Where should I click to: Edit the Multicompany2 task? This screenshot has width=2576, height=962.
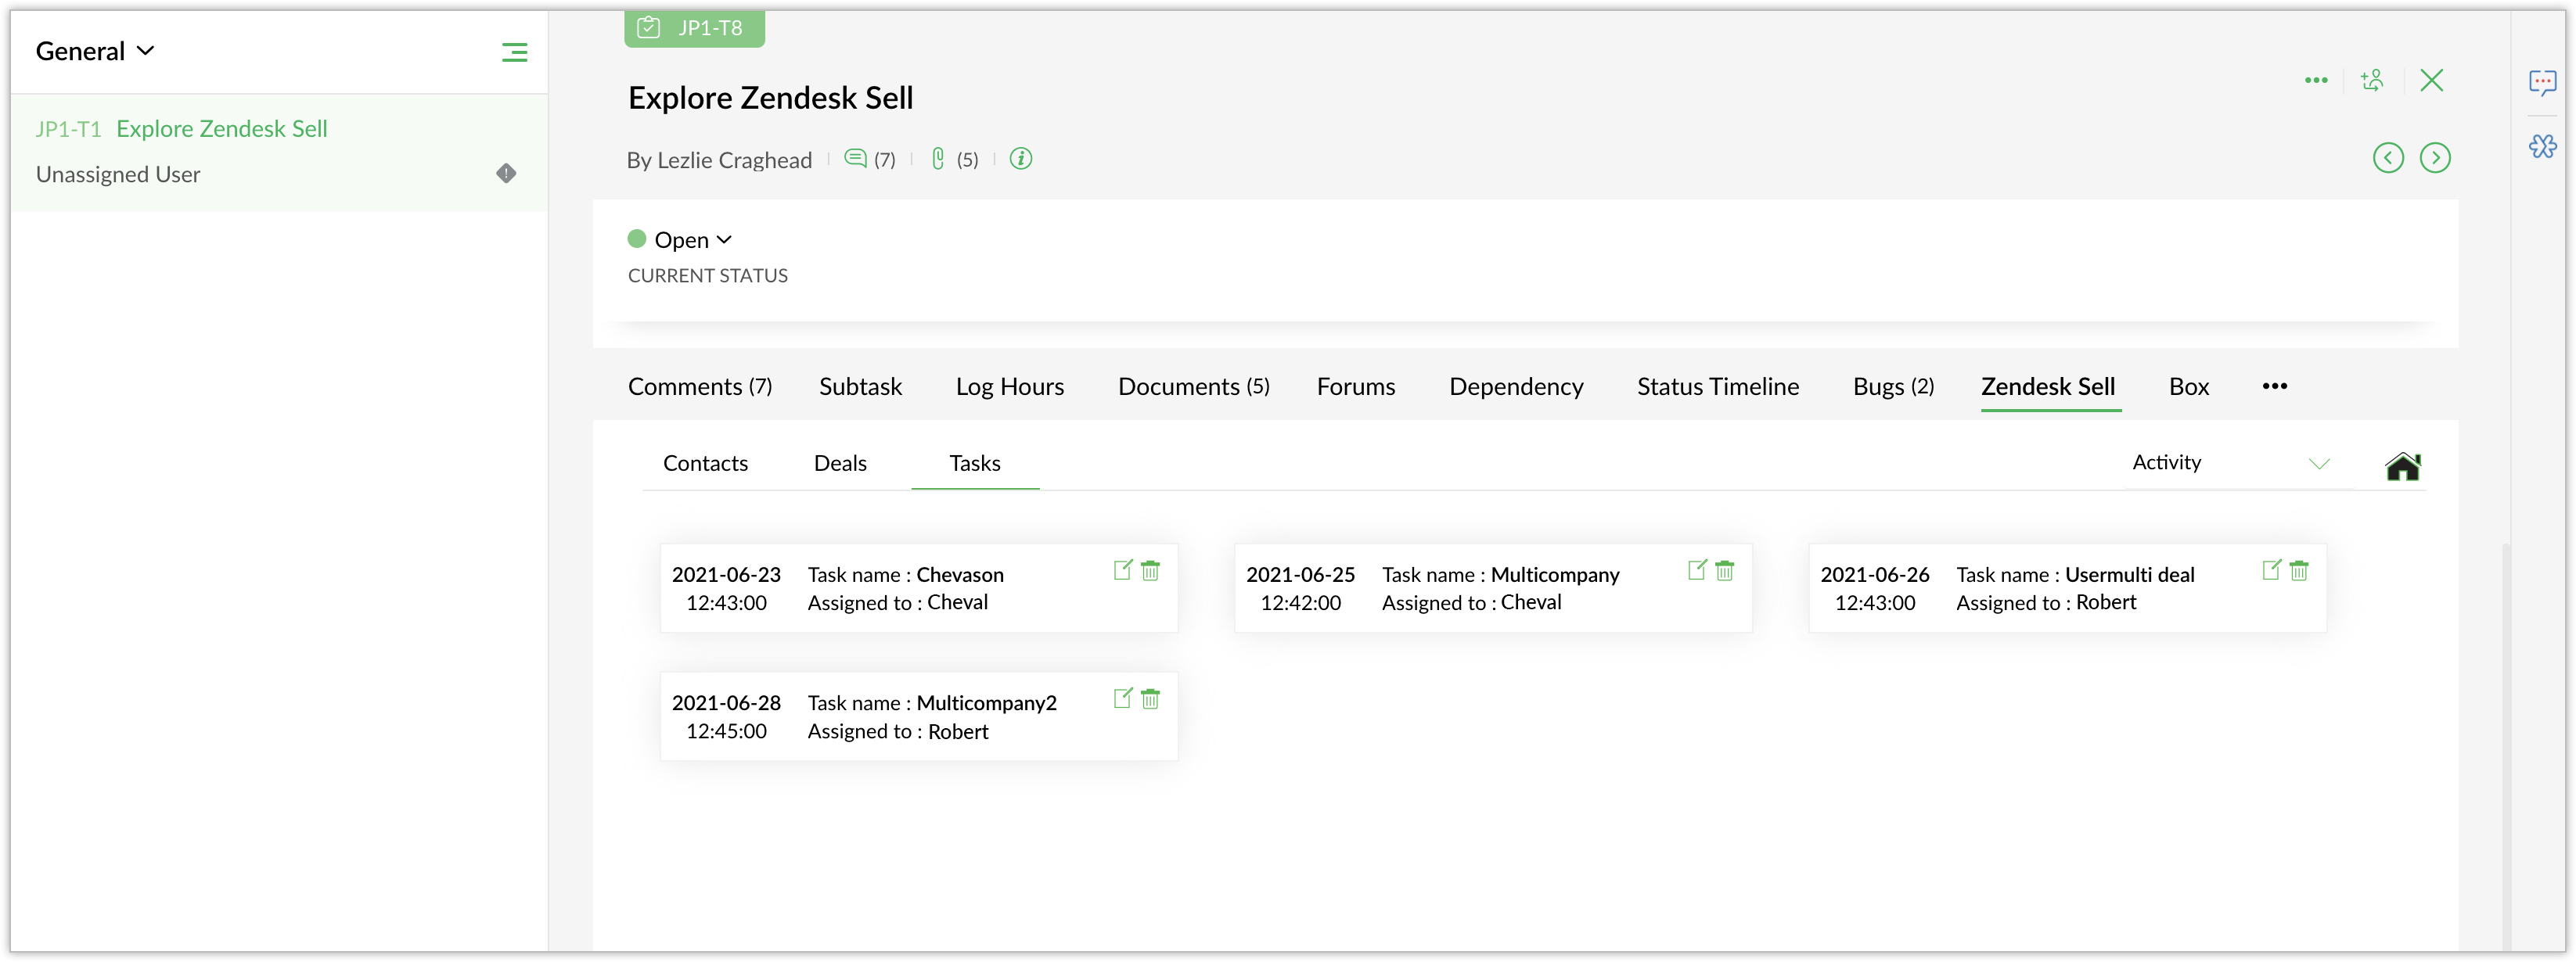[1122, 698]
